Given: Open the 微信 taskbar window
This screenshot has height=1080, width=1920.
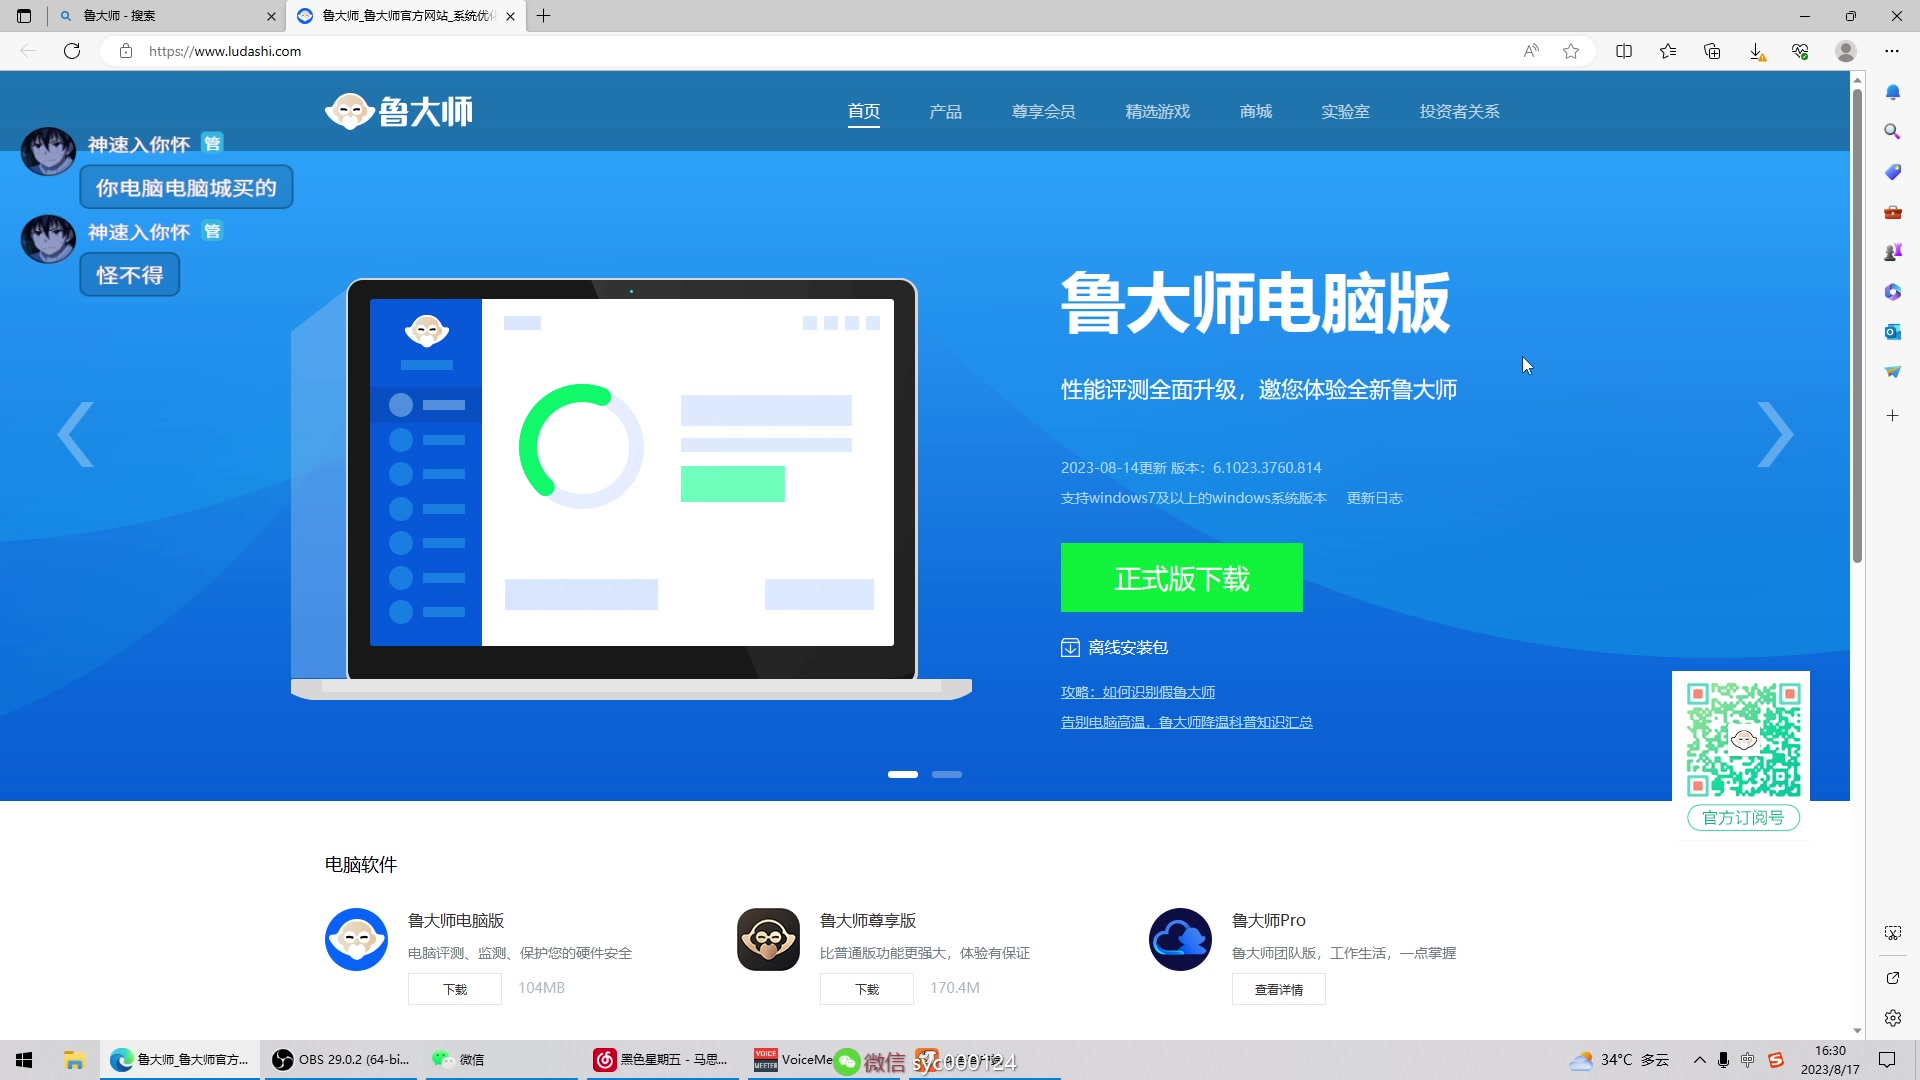Looking at the screenshot, I should coord(502,1060).
